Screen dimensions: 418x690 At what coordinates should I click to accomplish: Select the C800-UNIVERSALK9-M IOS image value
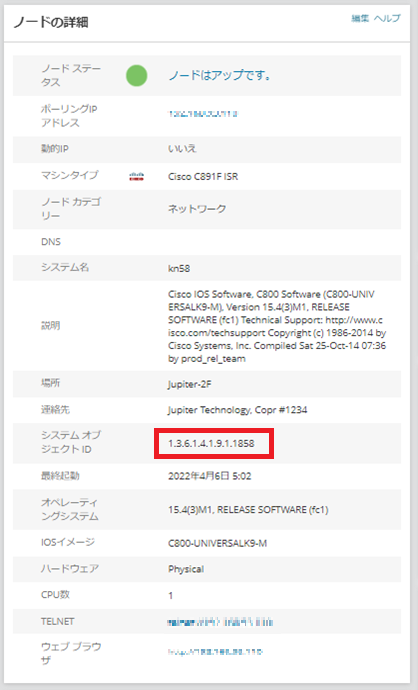[x=217, y=543]
